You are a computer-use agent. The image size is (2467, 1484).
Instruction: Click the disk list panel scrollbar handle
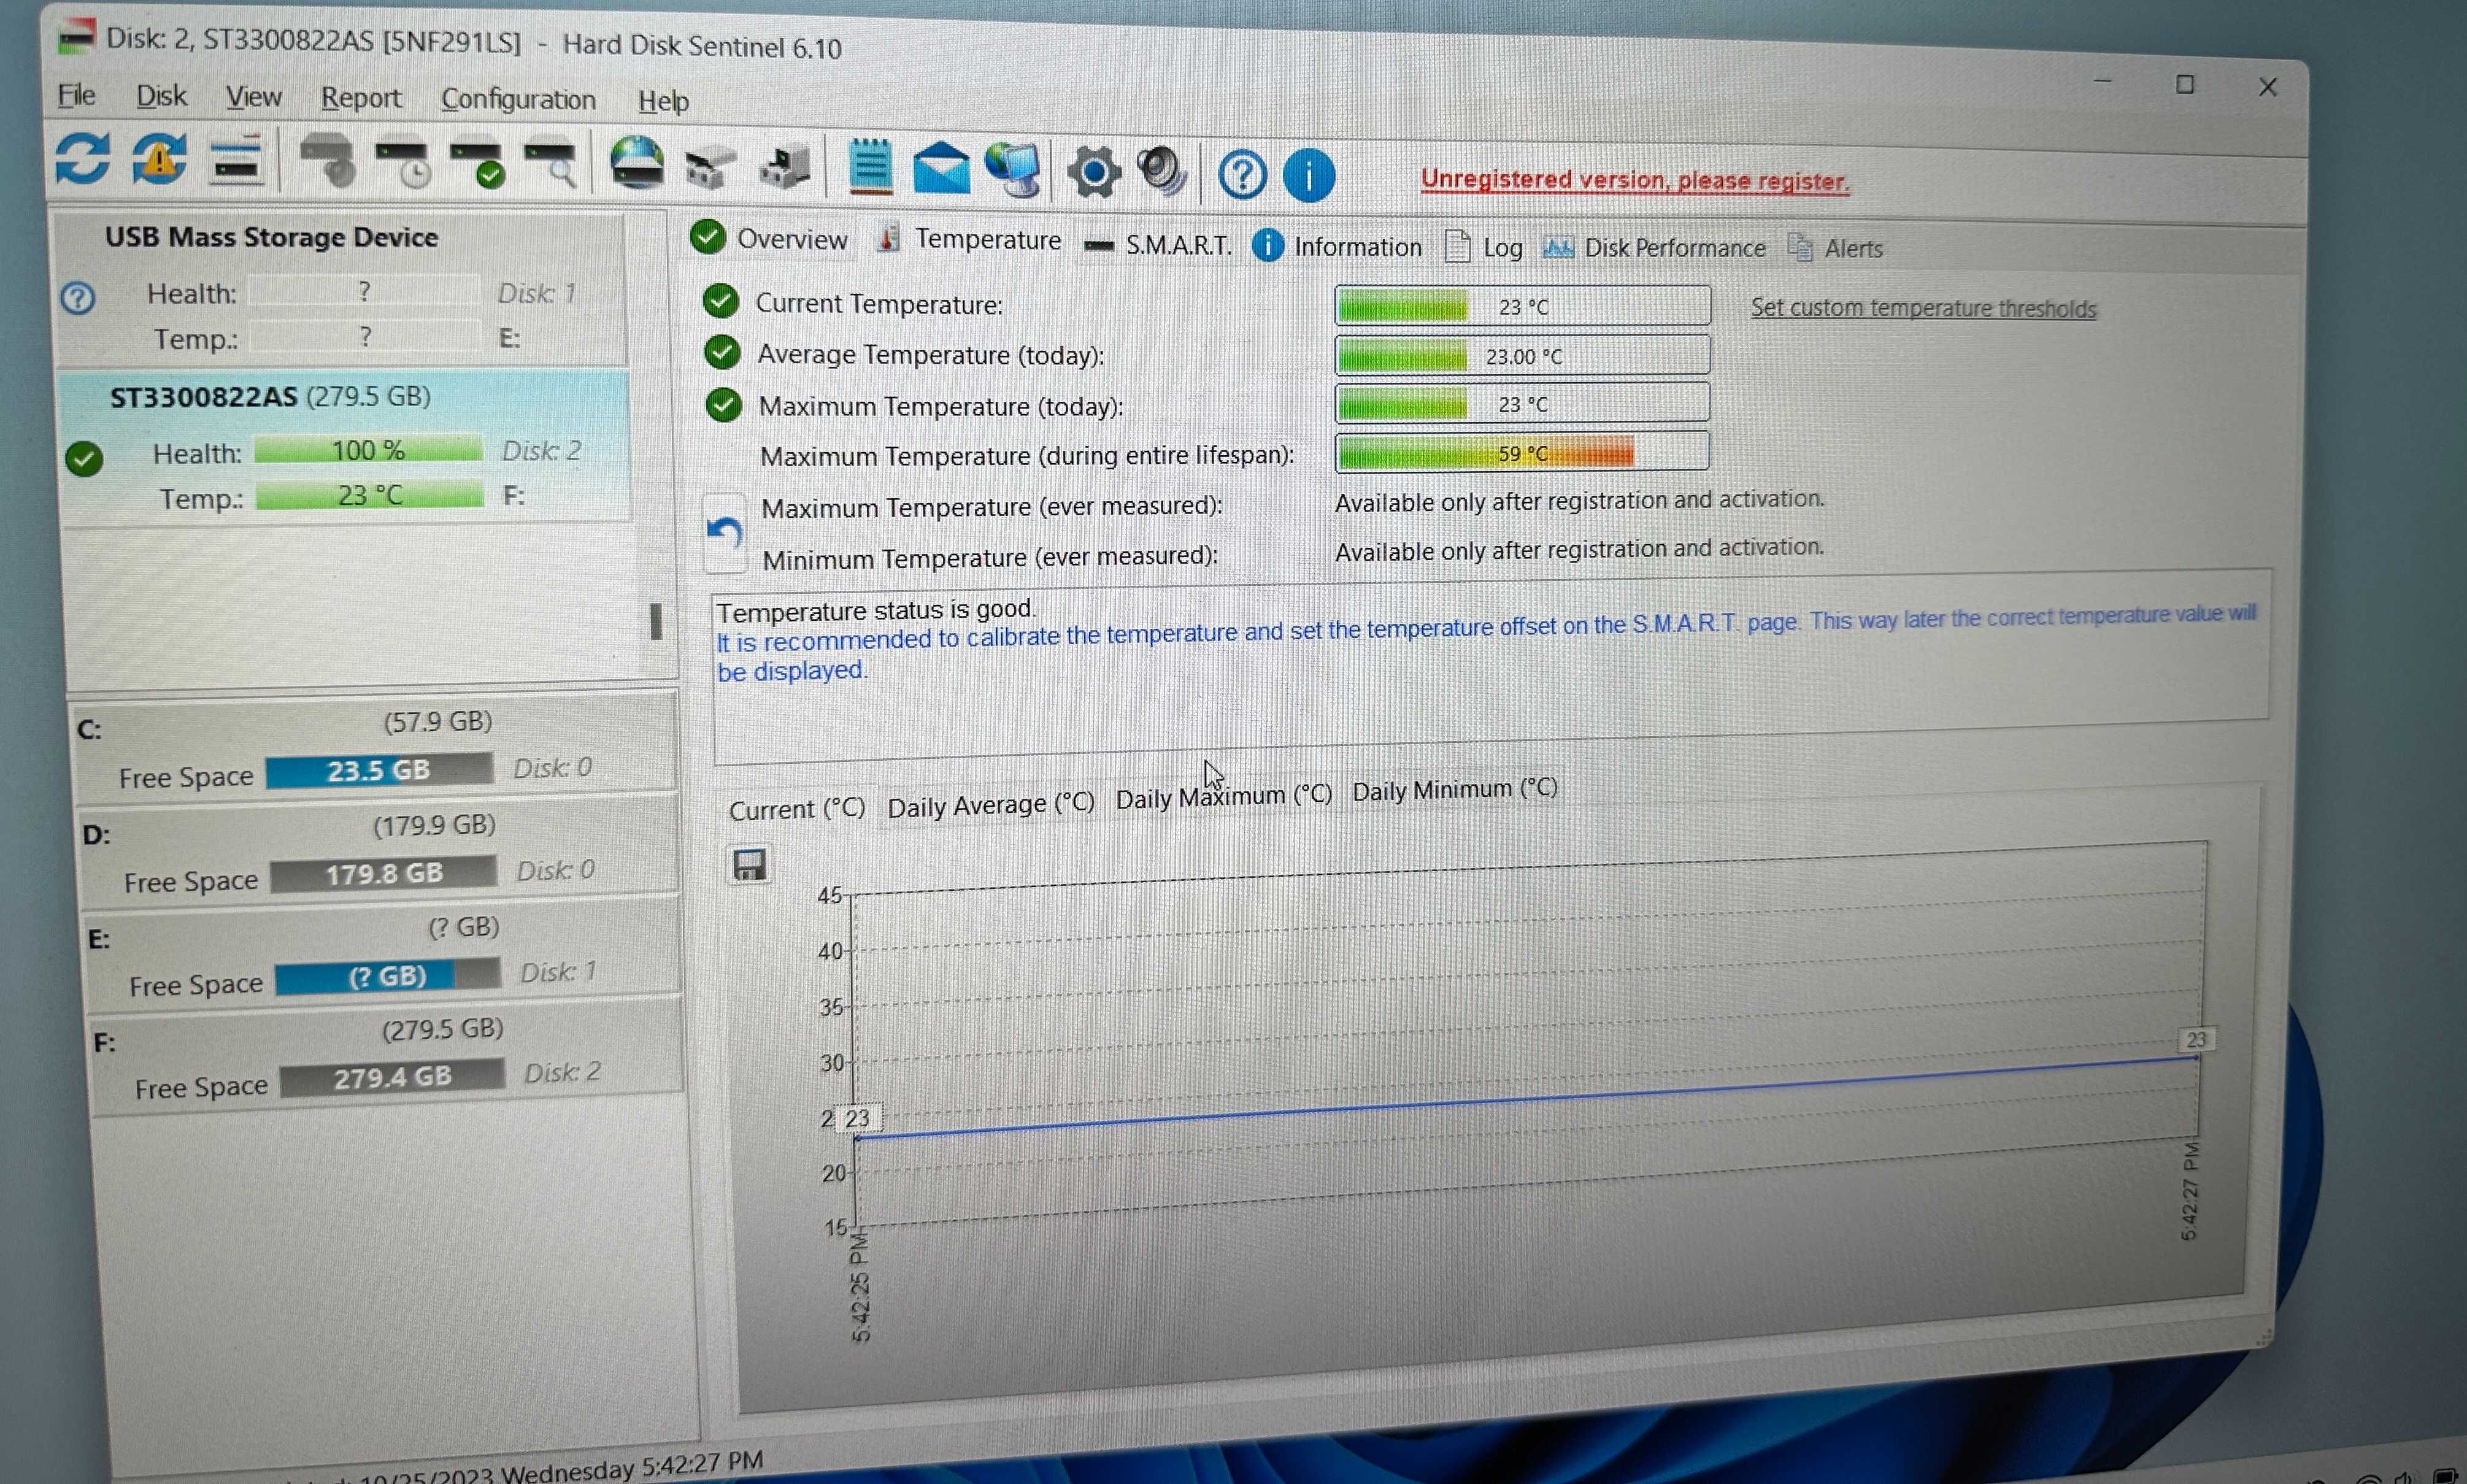point(656,621)
